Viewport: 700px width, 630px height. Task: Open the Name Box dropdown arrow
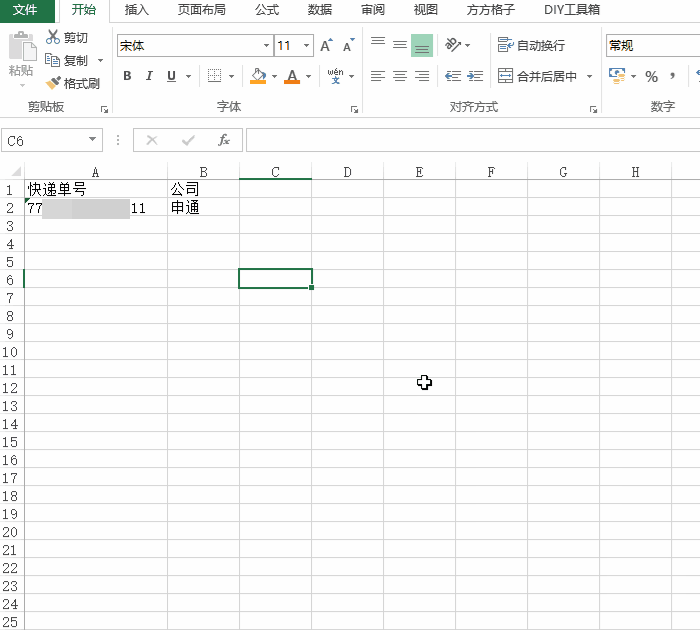click(92, 139)
